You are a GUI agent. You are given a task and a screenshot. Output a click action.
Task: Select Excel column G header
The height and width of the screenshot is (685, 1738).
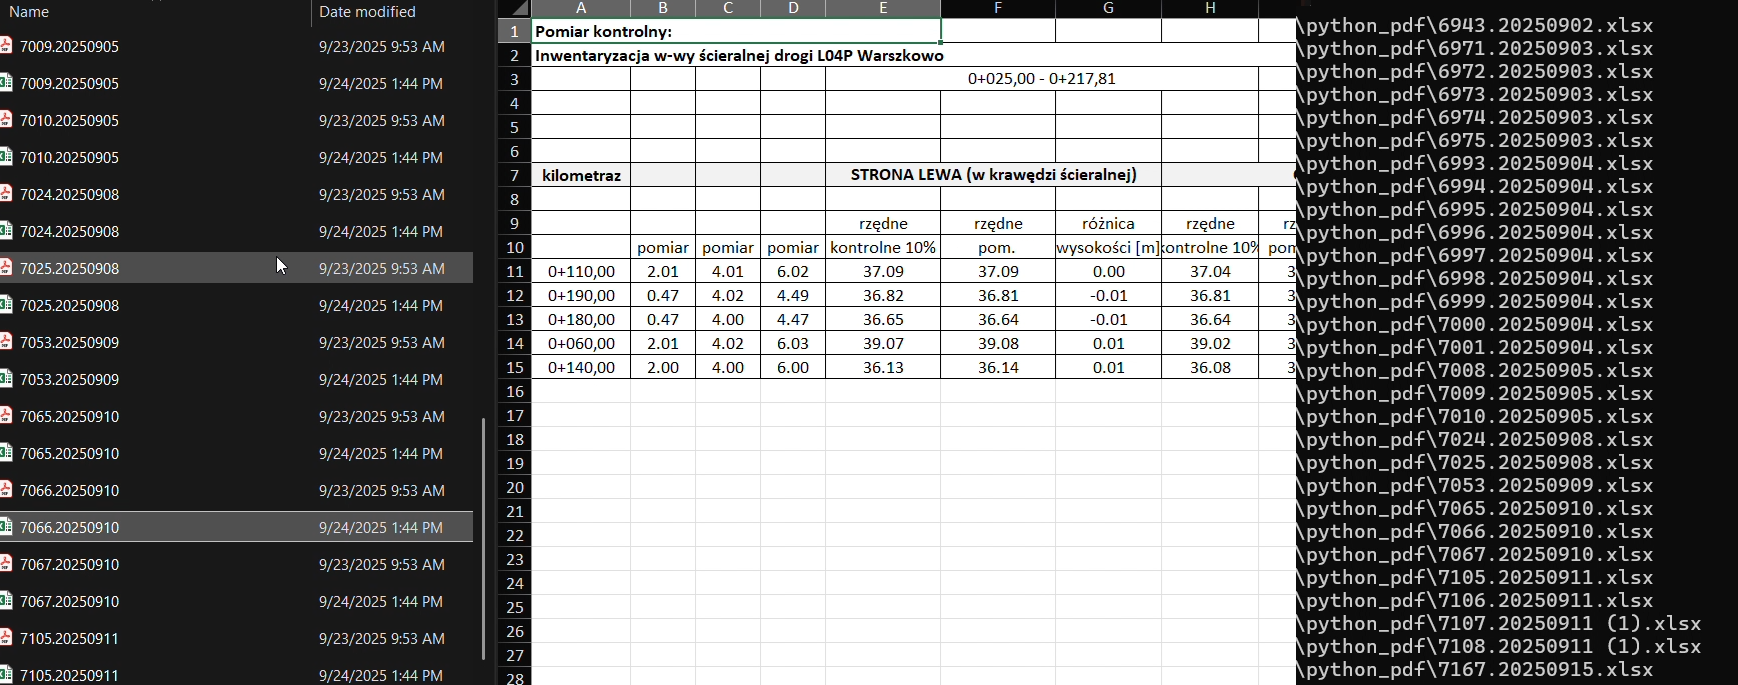1108,8
